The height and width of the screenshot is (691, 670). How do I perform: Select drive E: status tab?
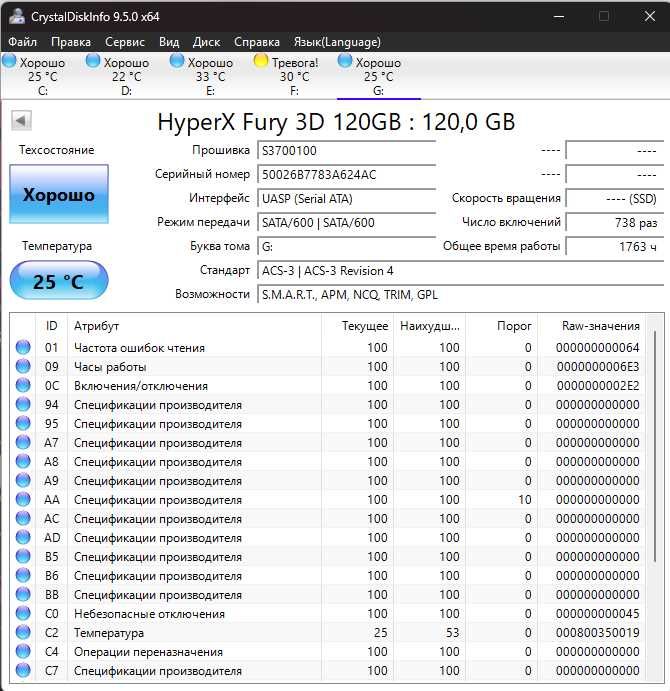210,76
